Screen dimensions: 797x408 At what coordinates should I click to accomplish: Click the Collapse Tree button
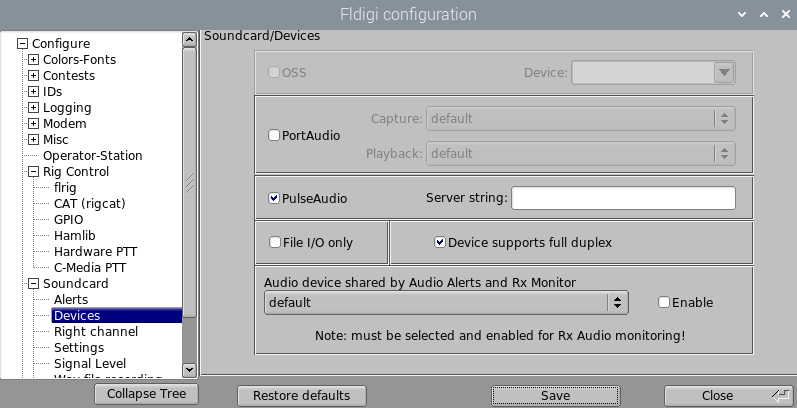146,395
